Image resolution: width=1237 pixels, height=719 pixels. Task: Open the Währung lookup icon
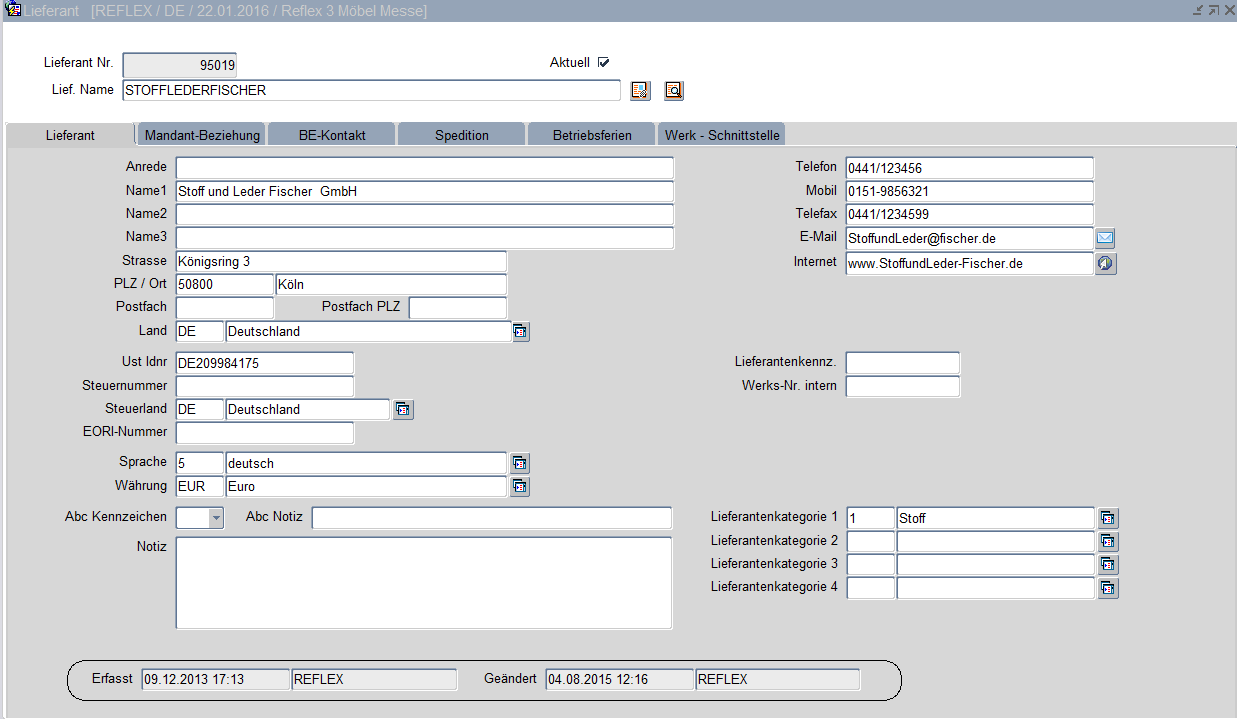(x=520, y=487)
